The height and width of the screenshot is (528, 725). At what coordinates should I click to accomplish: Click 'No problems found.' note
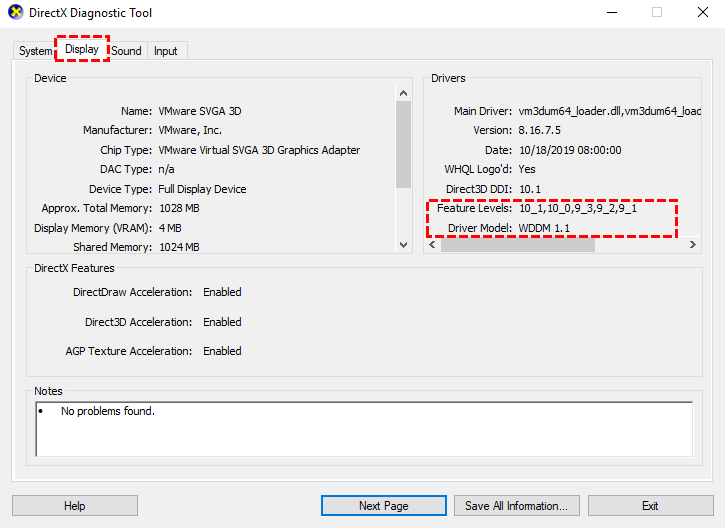tap(108, 411)
